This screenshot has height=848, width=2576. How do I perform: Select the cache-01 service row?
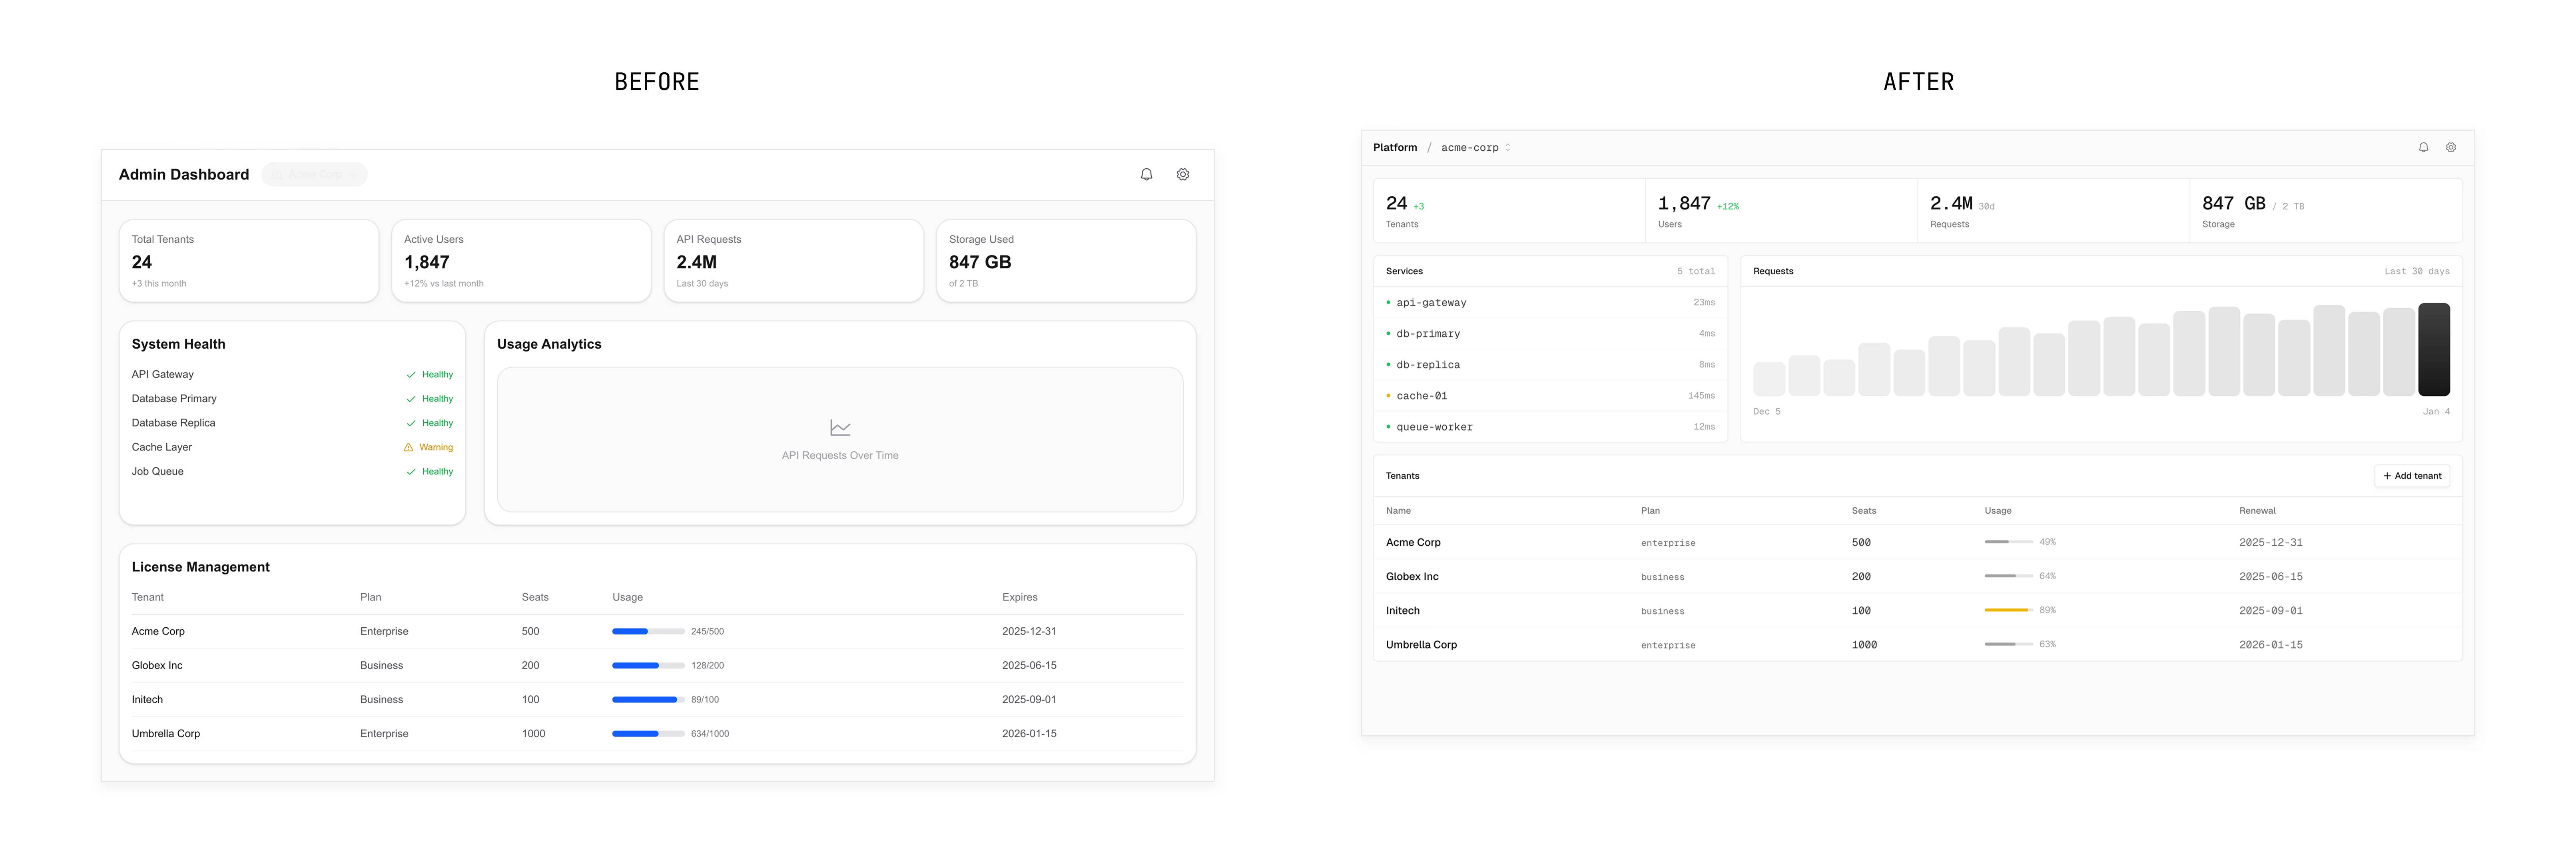coord(1549,396)
